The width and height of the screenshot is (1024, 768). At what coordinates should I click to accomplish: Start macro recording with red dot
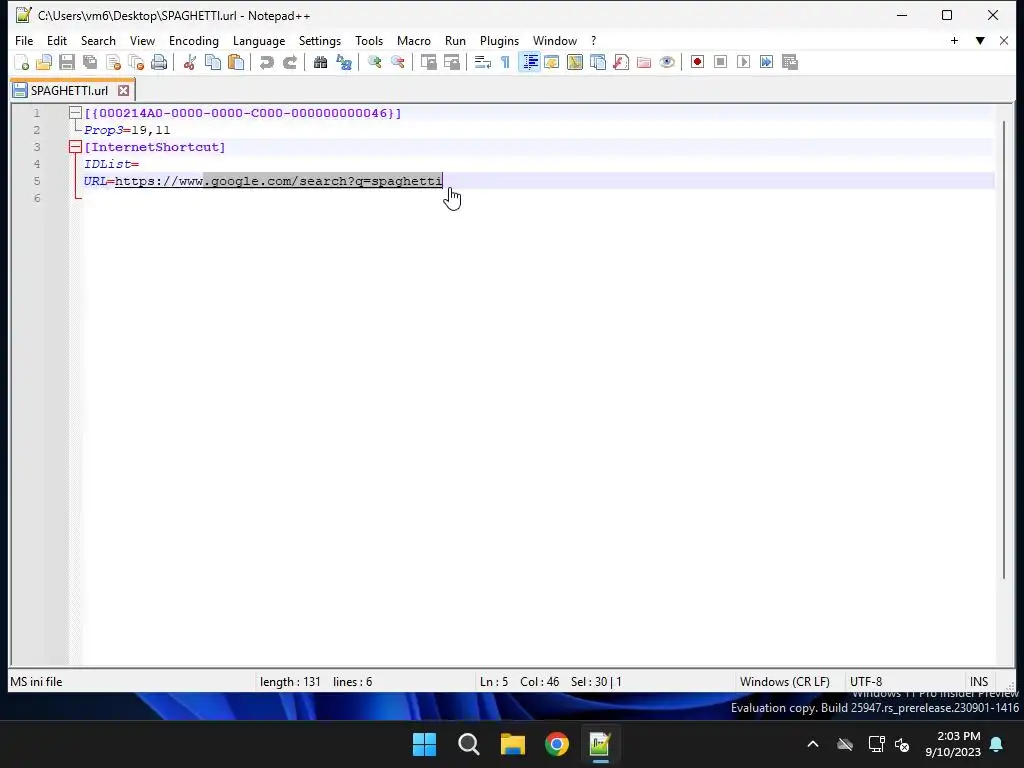point(697,62)
